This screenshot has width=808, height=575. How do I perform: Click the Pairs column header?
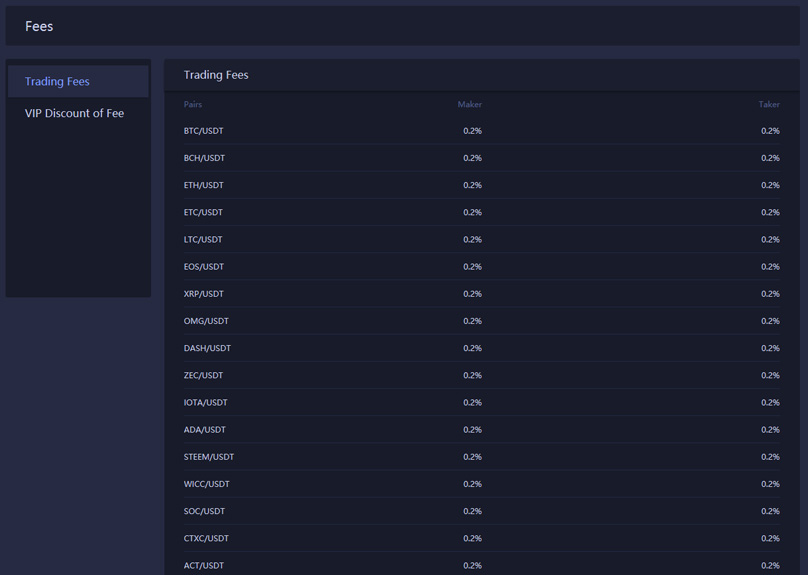click(193, 105)
